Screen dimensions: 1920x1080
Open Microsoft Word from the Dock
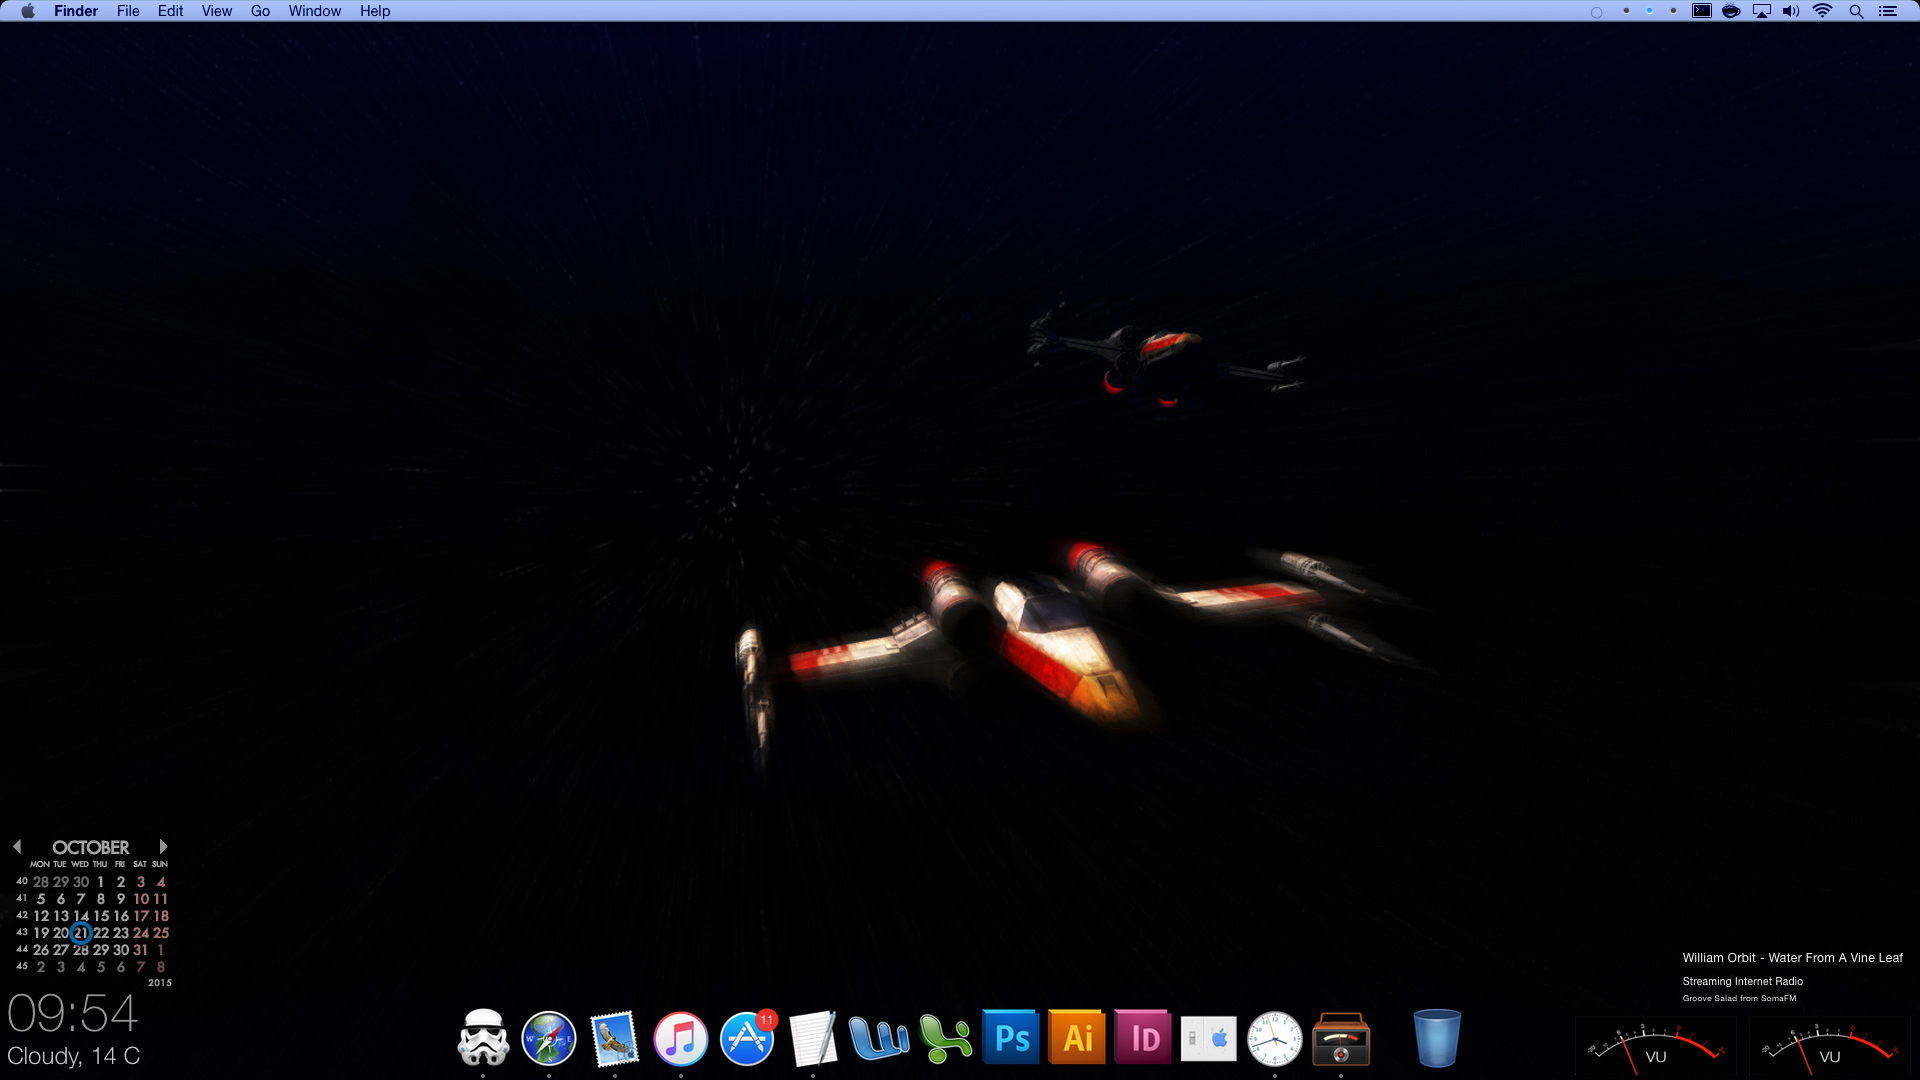pos(879,1039)
